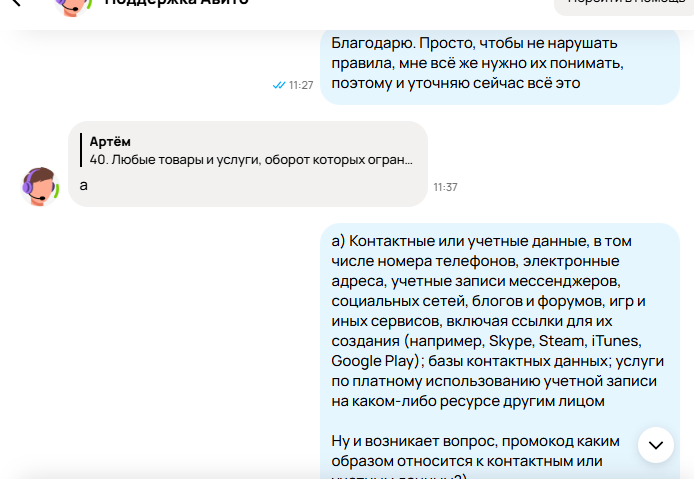Image resolution: width=694 pixels, height=487 pixels.
Task: Jump to latest messages with the down chevron
Action: coord(656,445)
